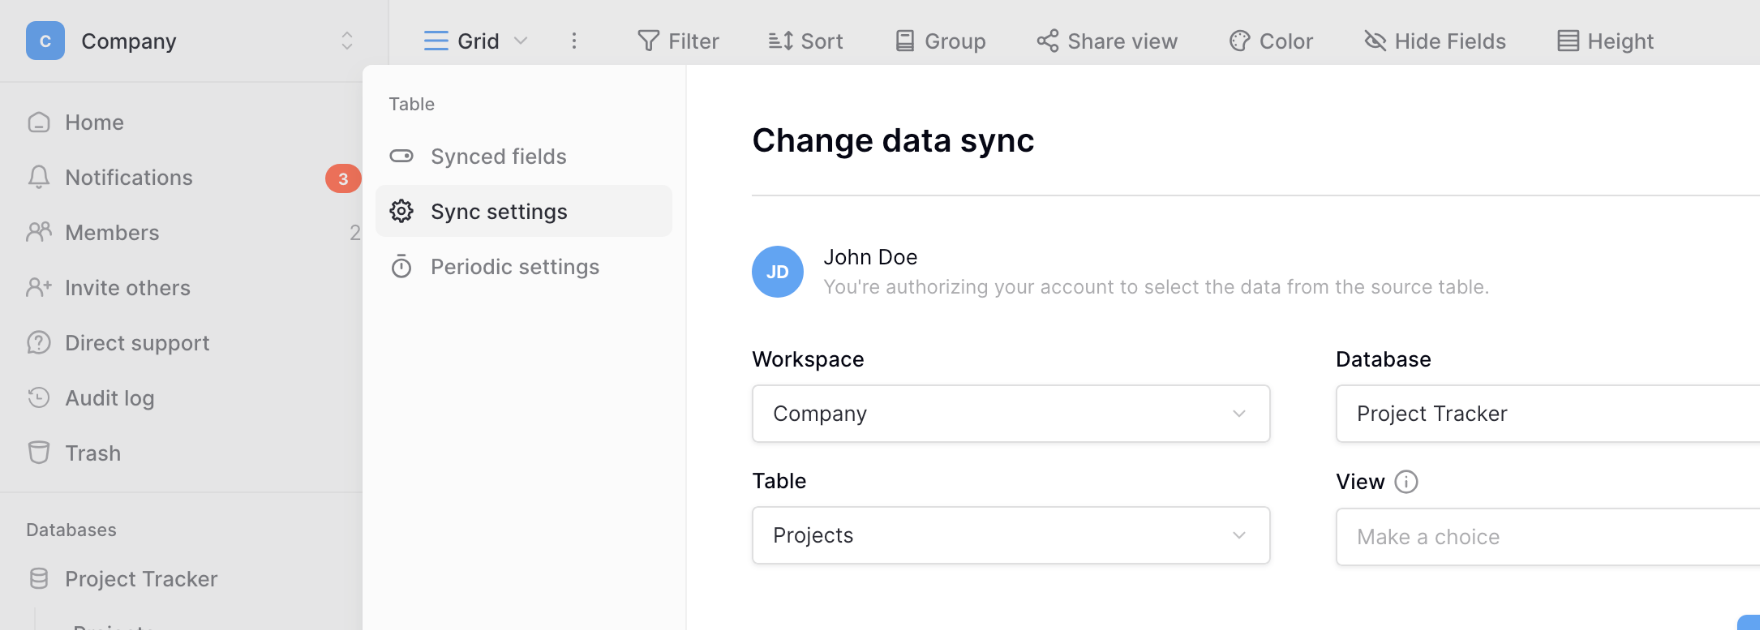Expand the Grid view chevron

tap(520, 41)
